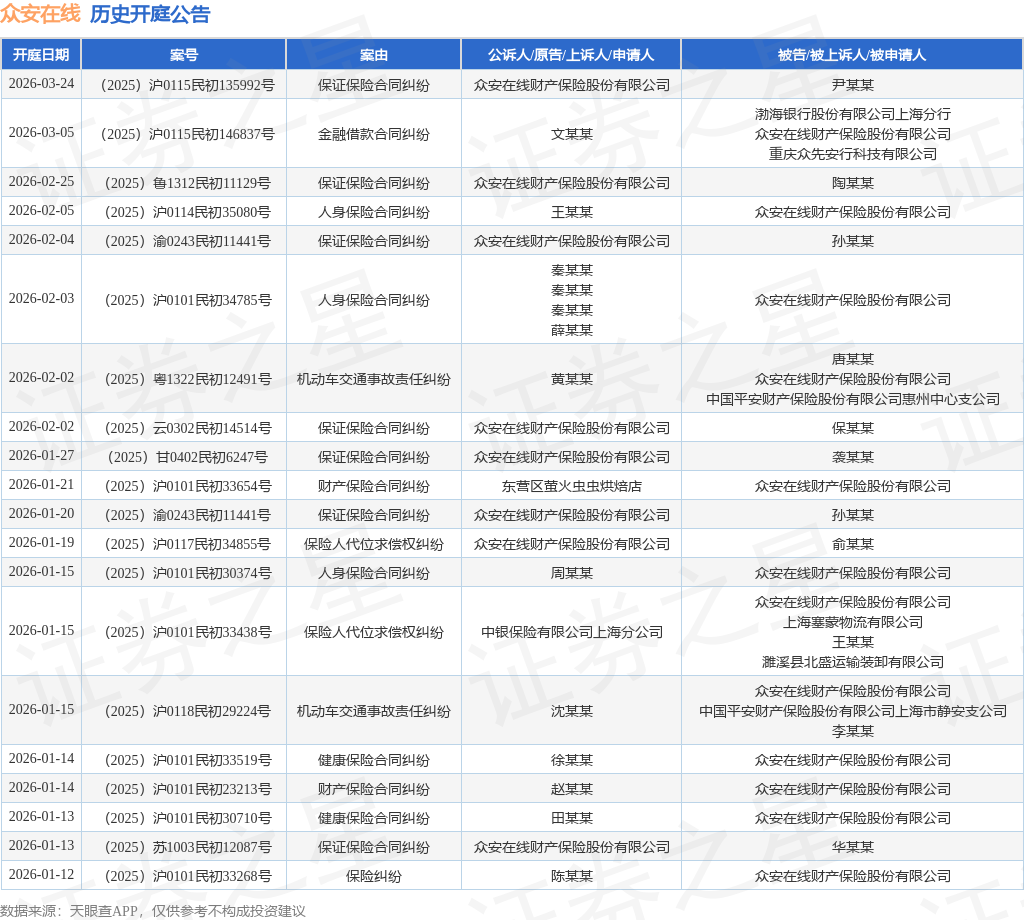Click defendant name 裘某某
This screenshot has height=920, width=1024.
point(852,456)
